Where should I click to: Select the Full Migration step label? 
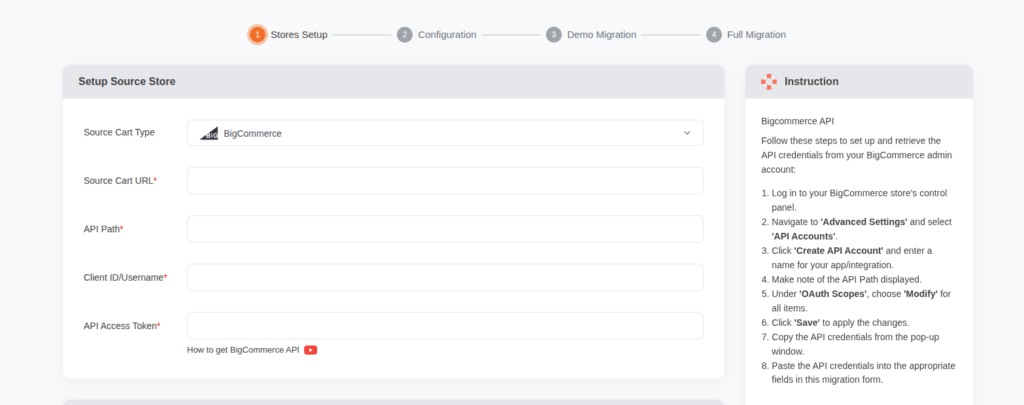756,35
